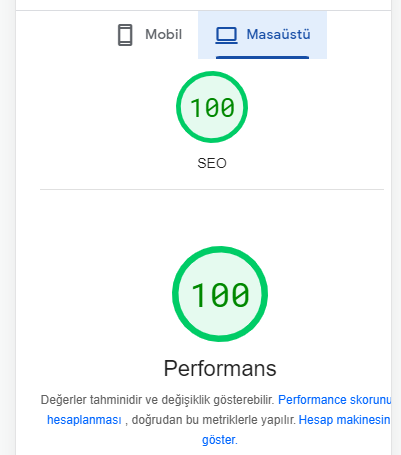
Task: Click the SEO label under gauge
Action: (x=212, y=163)
